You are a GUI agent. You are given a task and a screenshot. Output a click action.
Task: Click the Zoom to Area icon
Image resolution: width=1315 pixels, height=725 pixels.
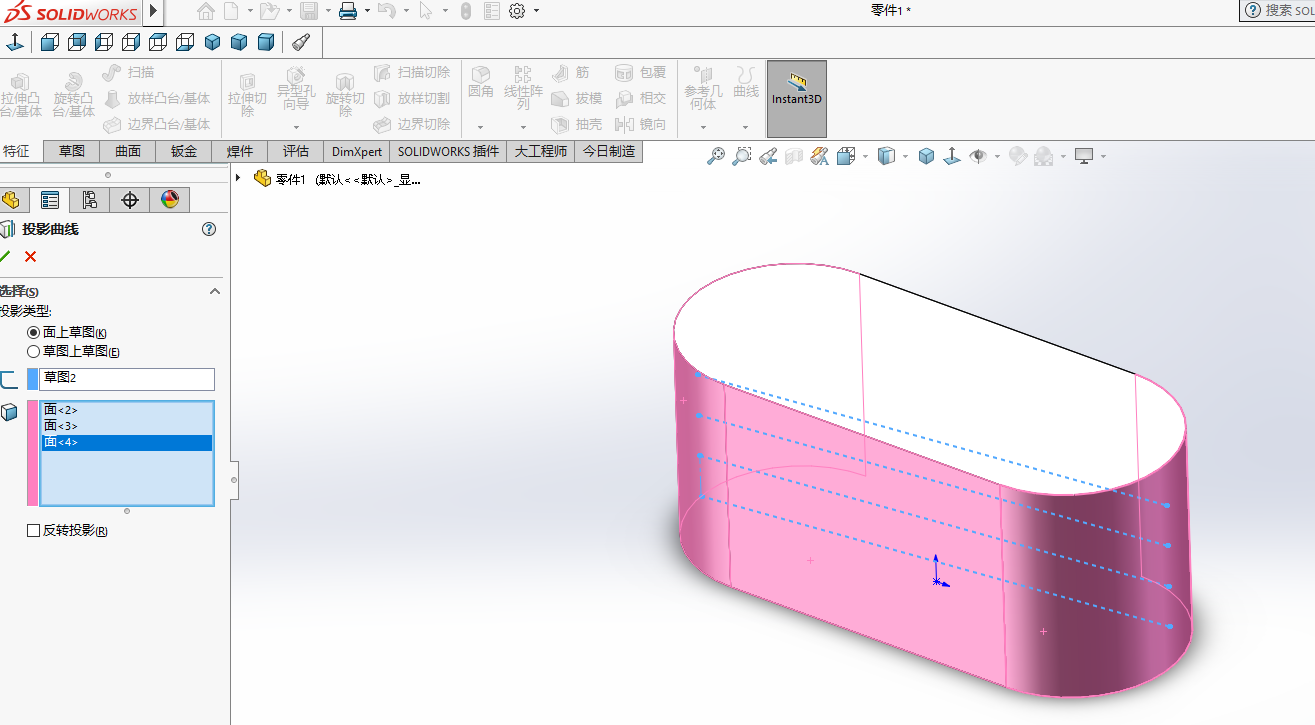pyautogui.click(x=741, y=156)
